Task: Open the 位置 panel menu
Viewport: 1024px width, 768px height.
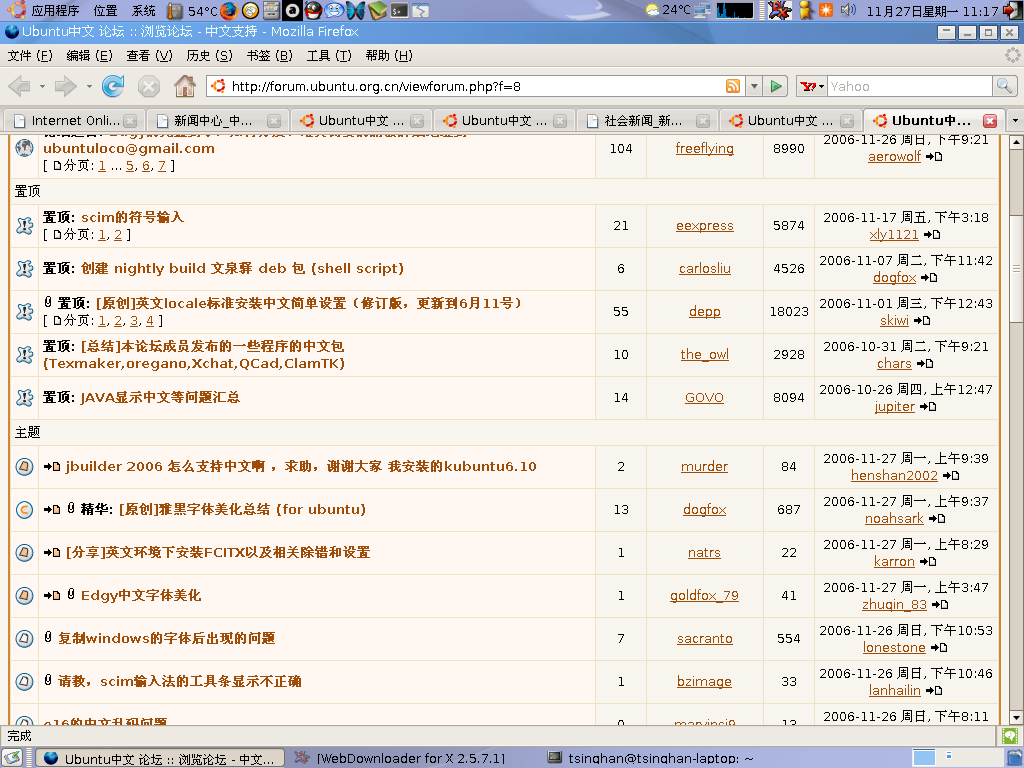Action: pyautogui.click(x=105, y=10)
